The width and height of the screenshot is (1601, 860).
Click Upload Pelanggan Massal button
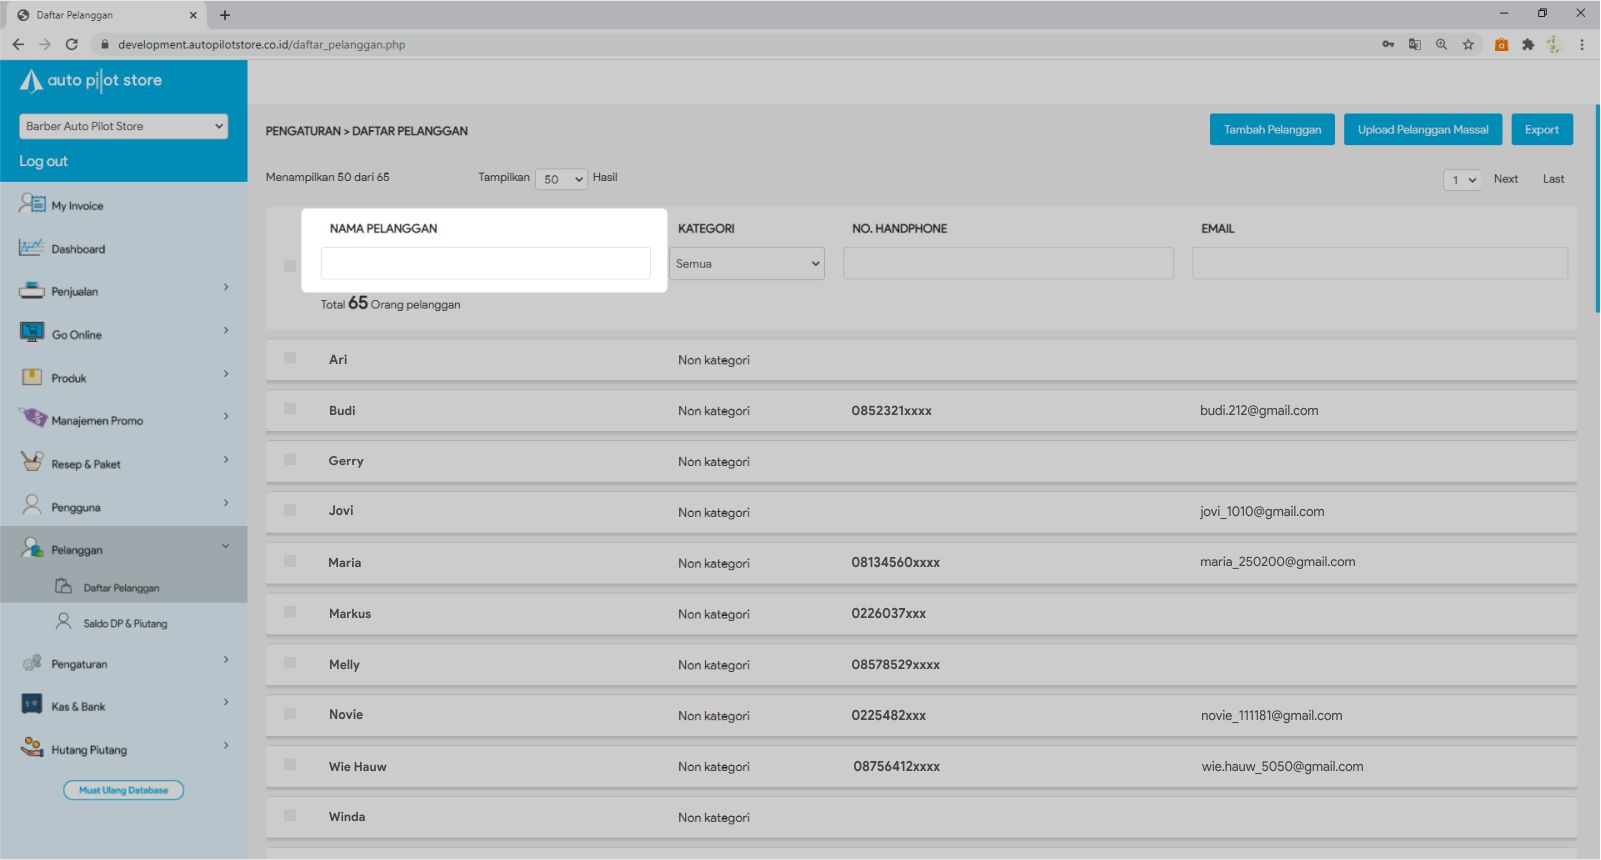tap(1422, 130)
